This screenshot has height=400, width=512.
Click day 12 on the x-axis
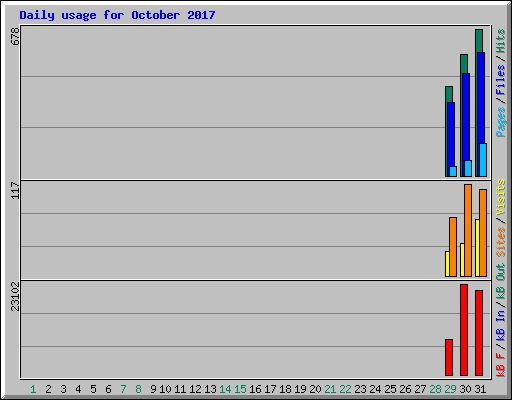[195, 389]
